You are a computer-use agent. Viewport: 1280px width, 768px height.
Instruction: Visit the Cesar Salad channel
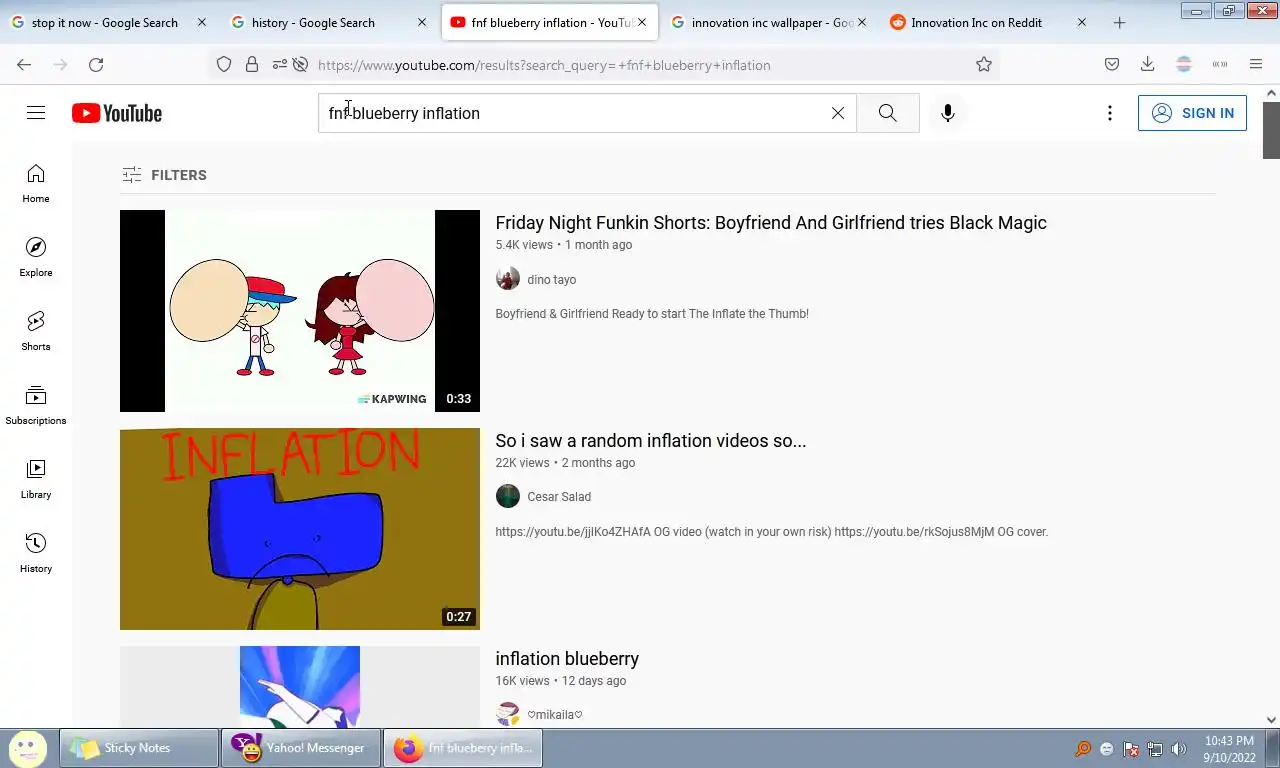pyautogui.click(x=559, y=497)
